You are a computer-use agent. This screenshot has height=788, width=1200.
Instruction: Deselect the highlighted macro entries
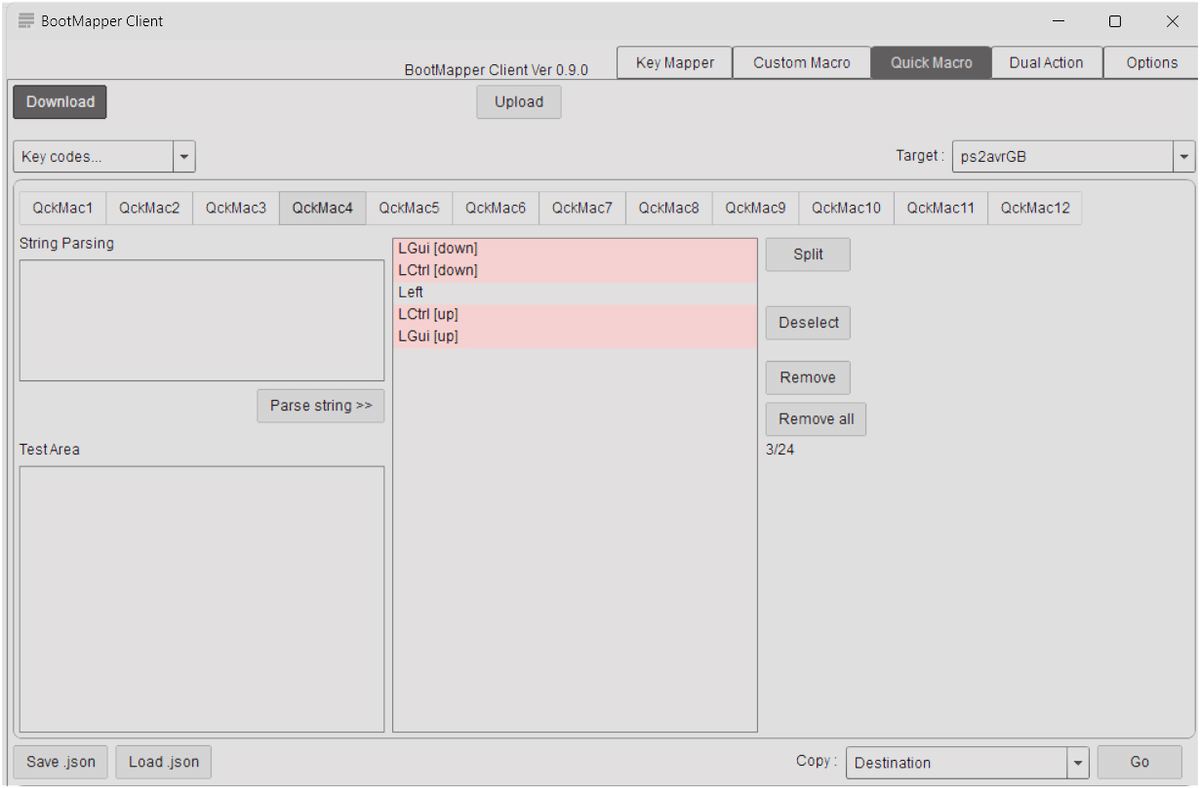click(807, 322)
